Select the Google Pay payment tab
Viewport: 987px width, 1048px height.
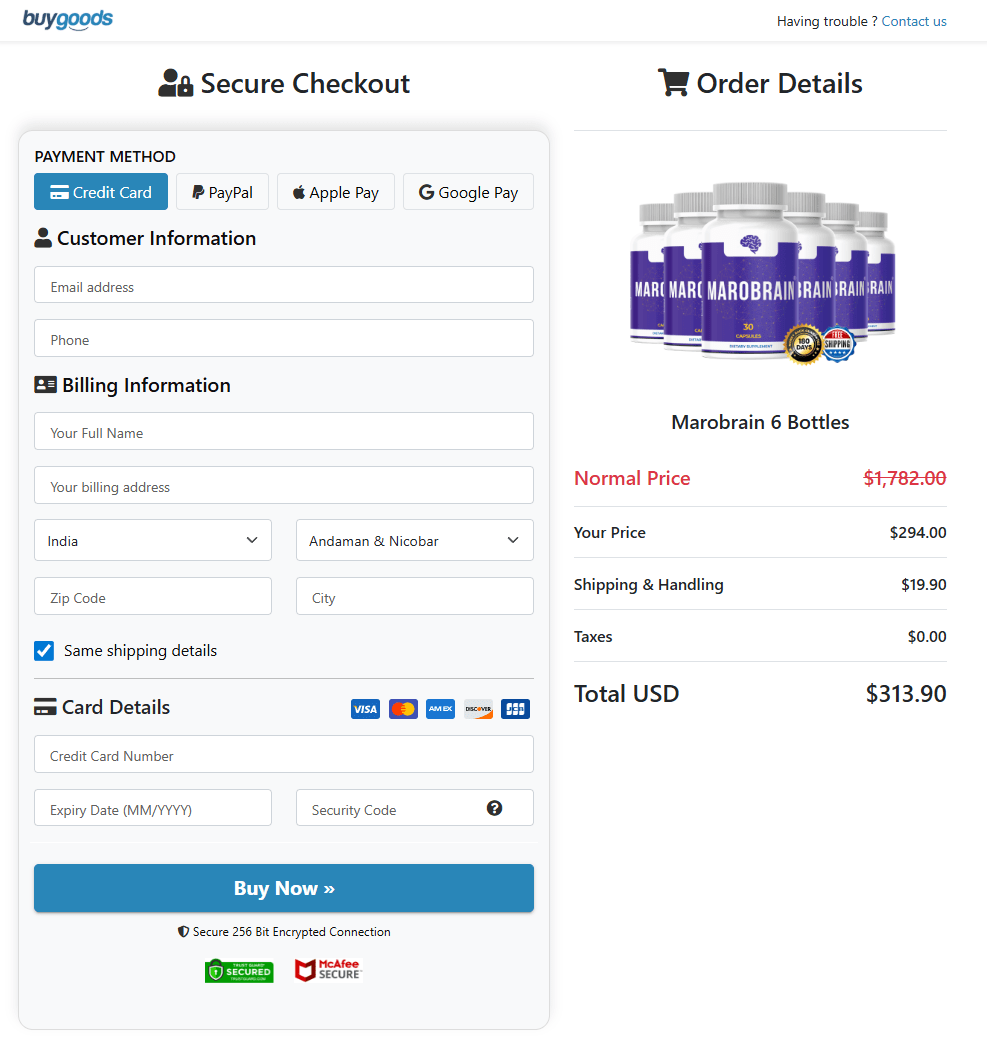click(x=468, y=191)
